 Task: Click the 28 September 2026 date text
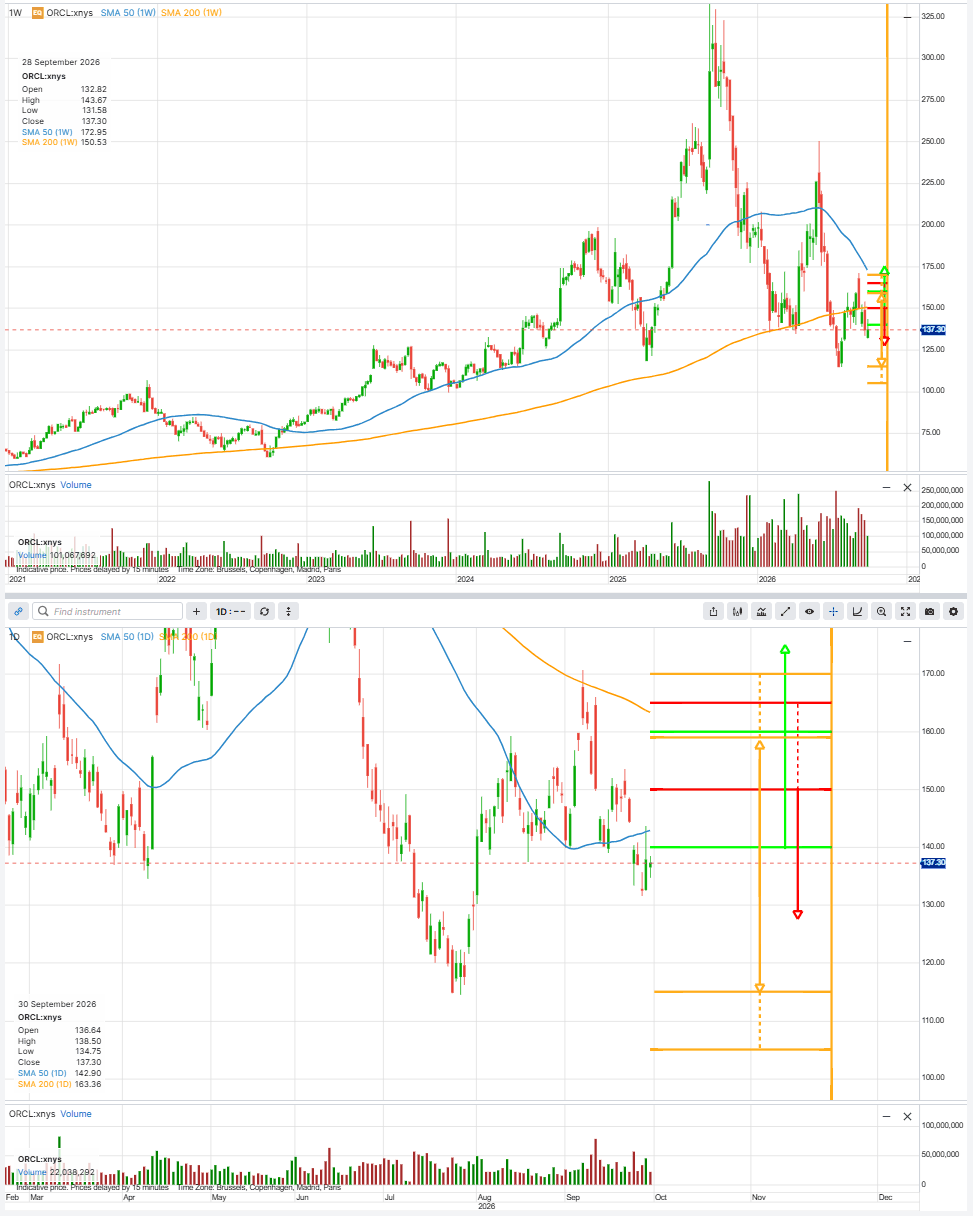click(61, 62)
